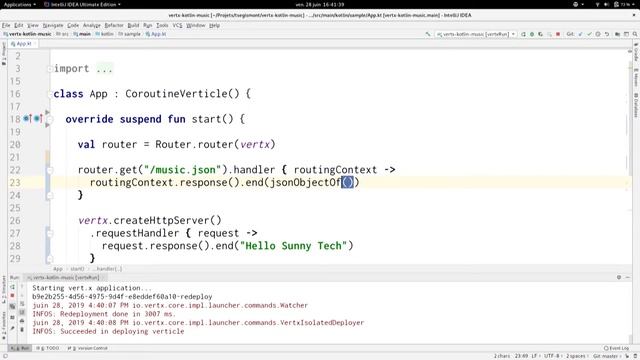Viewport: 640px width, 360px height.
Task: Open the VCS menu
Action: click(x=177, y=25)
